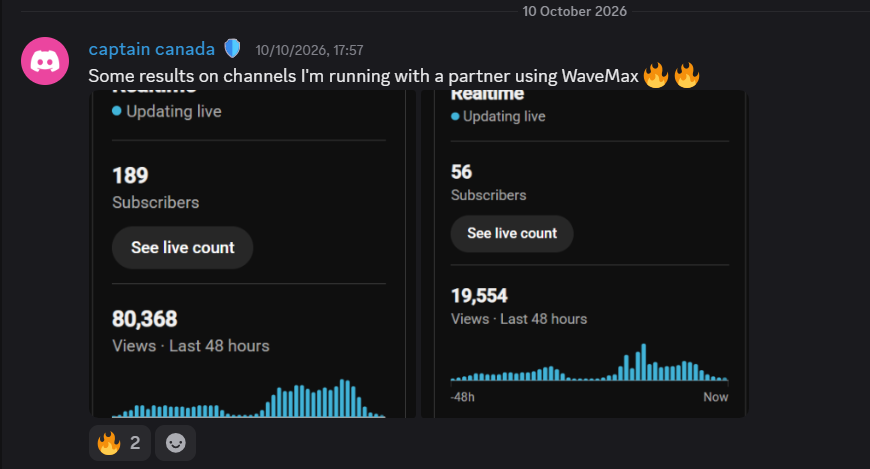870x469 pixels.
Task: Click Updating live status in left screenshot
Action: click(x=167, y=112)
